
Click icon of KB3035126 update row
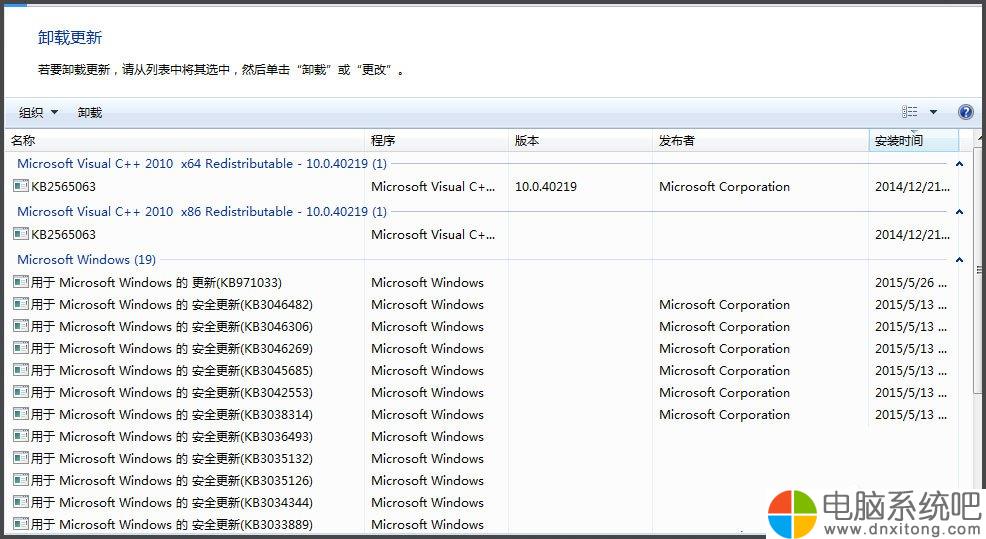pyautogui.click(x=21, y=481)
